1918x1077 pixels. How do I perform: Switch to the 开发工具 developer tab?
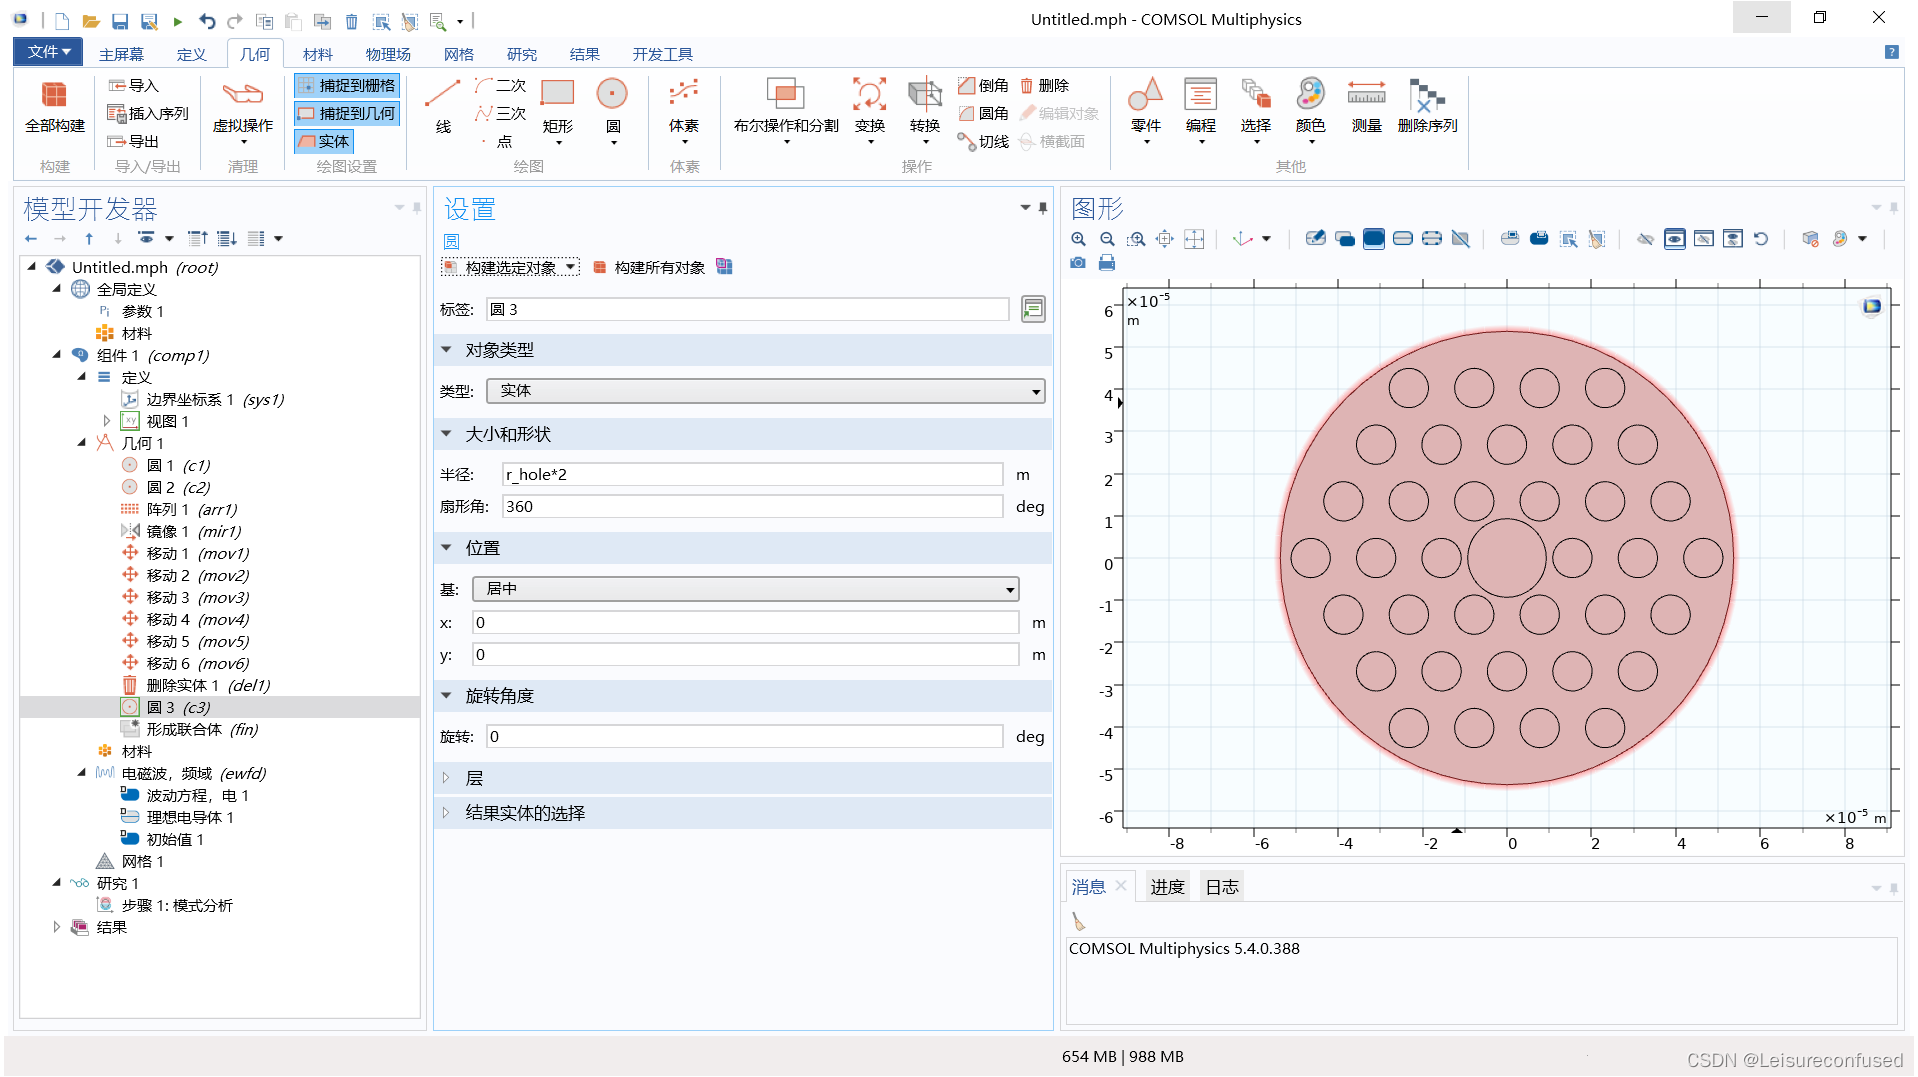point(662,54)
